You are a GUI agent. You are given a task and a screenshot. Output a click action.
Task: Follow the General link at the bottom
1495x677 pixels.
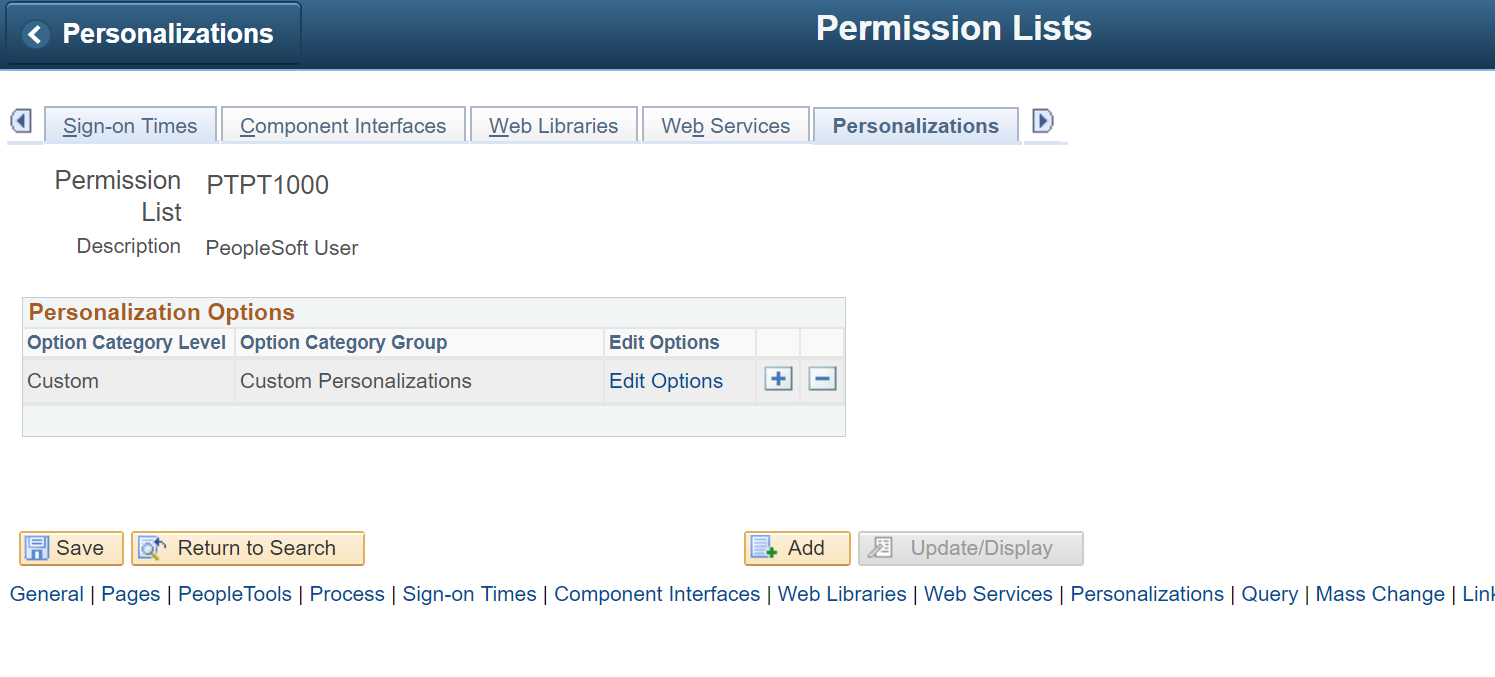(x=46, y=594)
